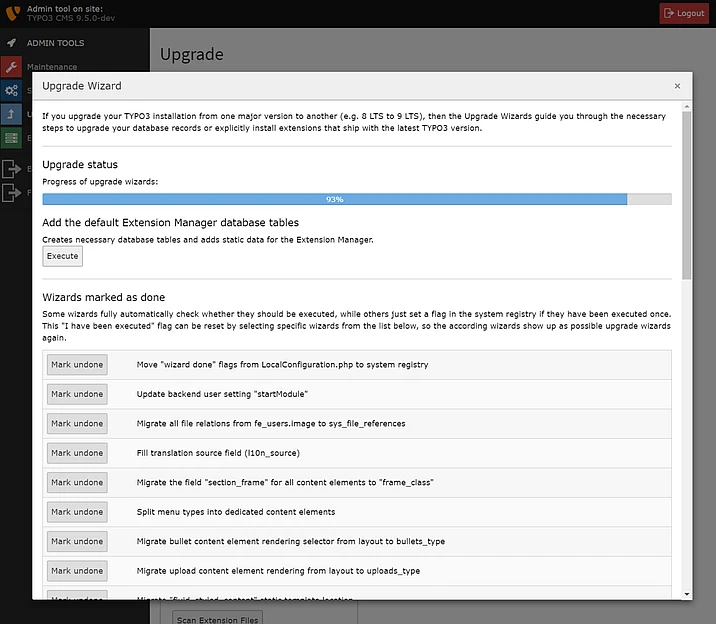Click the rocket Admin Tools icon
The width and height of the screenshot is (716, 624).
(x=11, y=43)
